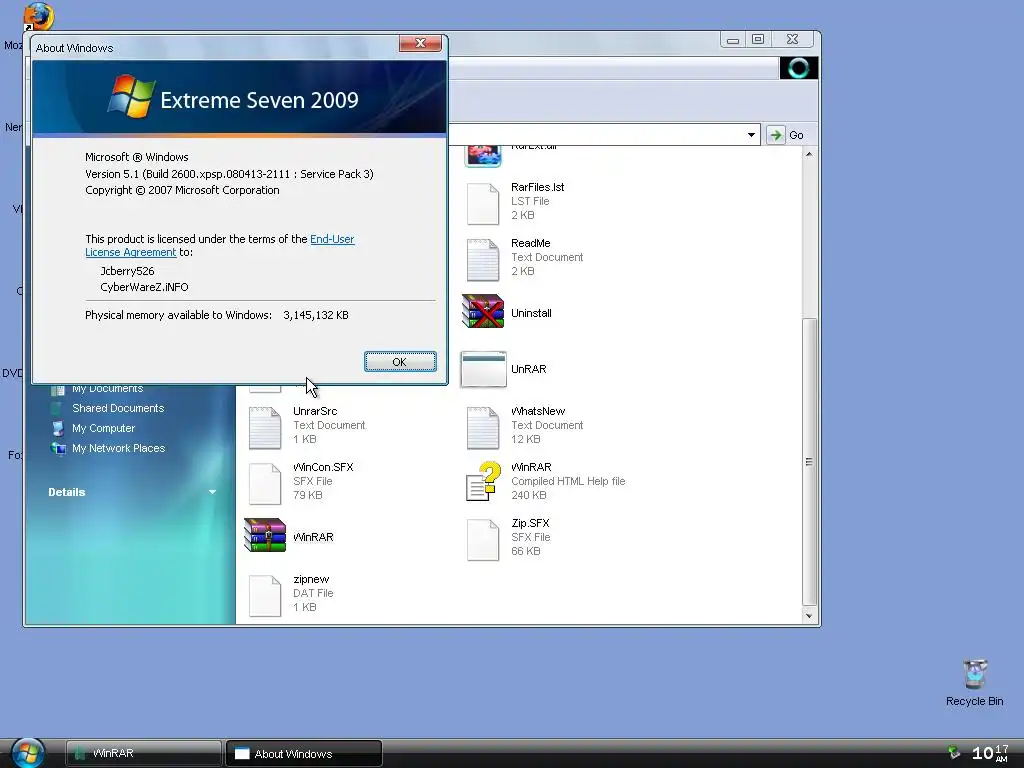Click the green arrow Go icon

[x=775, y=135]
